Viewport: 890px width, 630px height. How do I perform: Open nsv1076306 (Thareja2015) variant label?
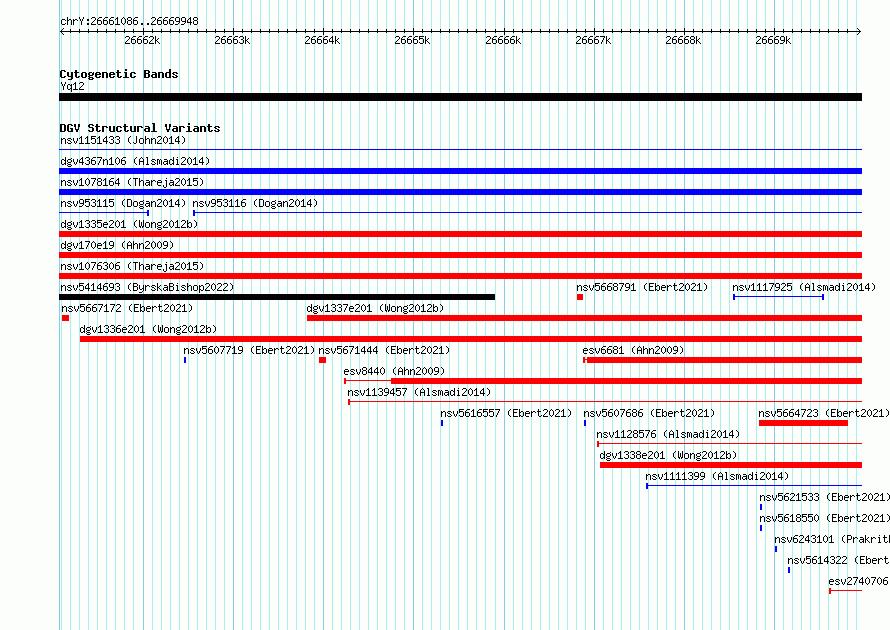click(x=132, y=266)
